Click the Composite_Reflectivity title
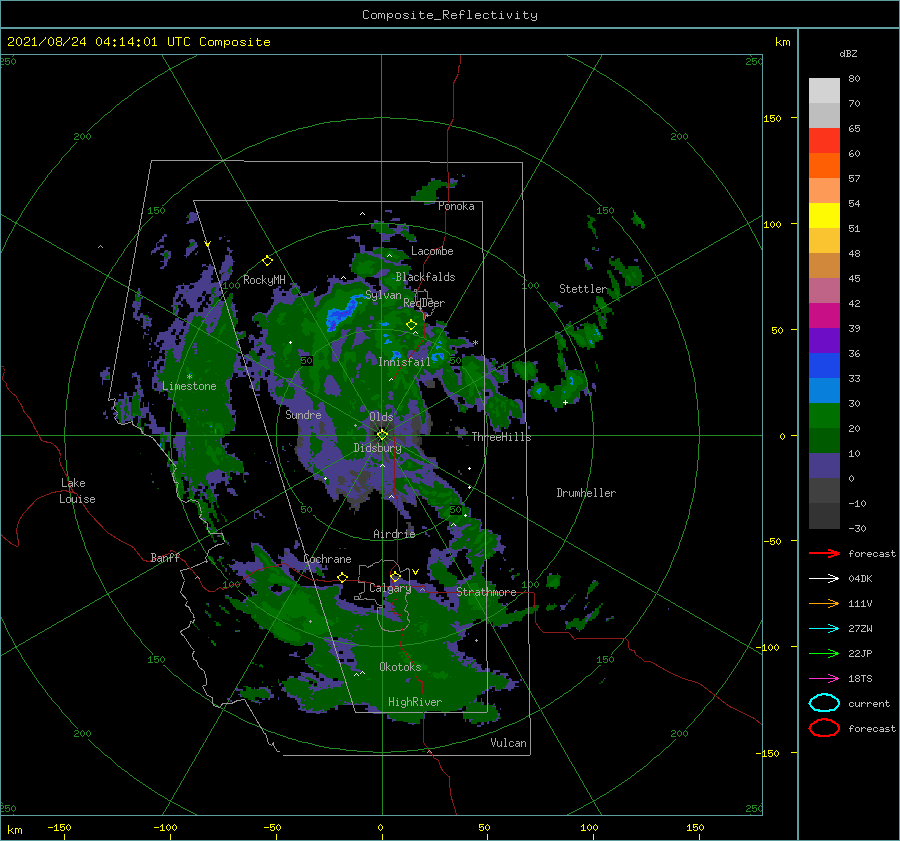 tap(450, 15)
